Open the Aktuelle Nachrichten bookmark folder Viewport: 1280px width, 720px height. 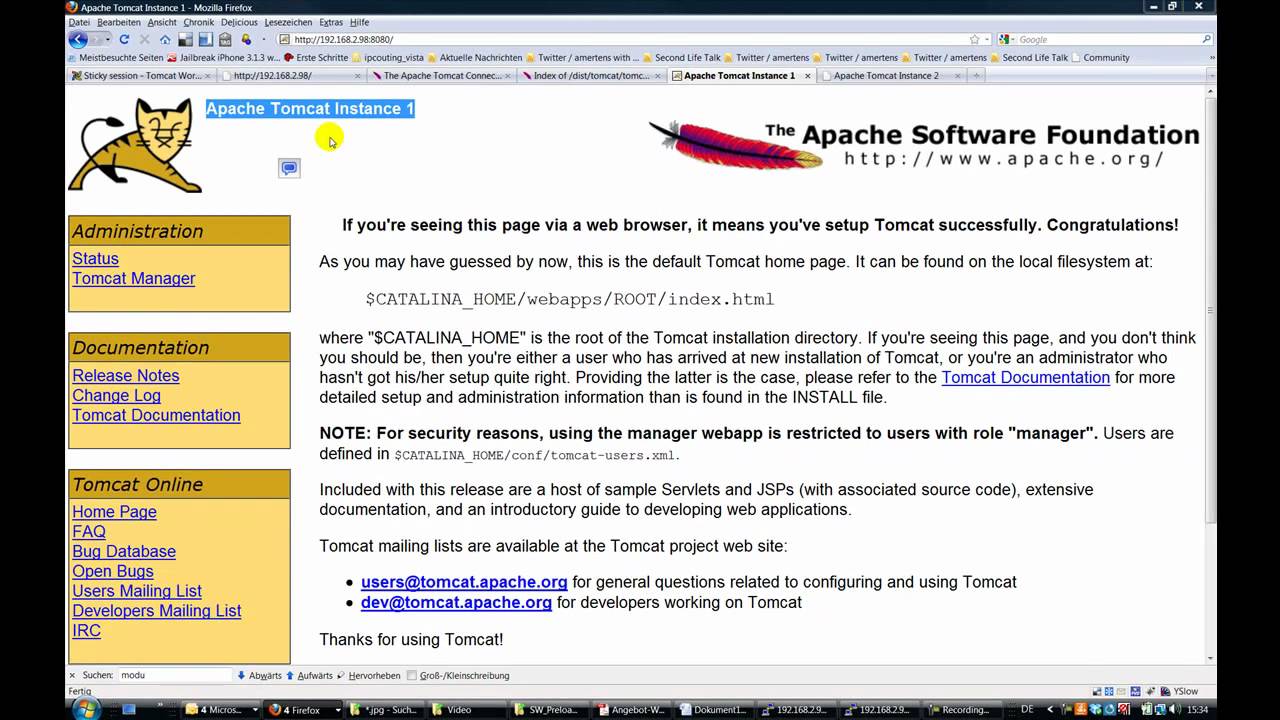tap(474, 58)
